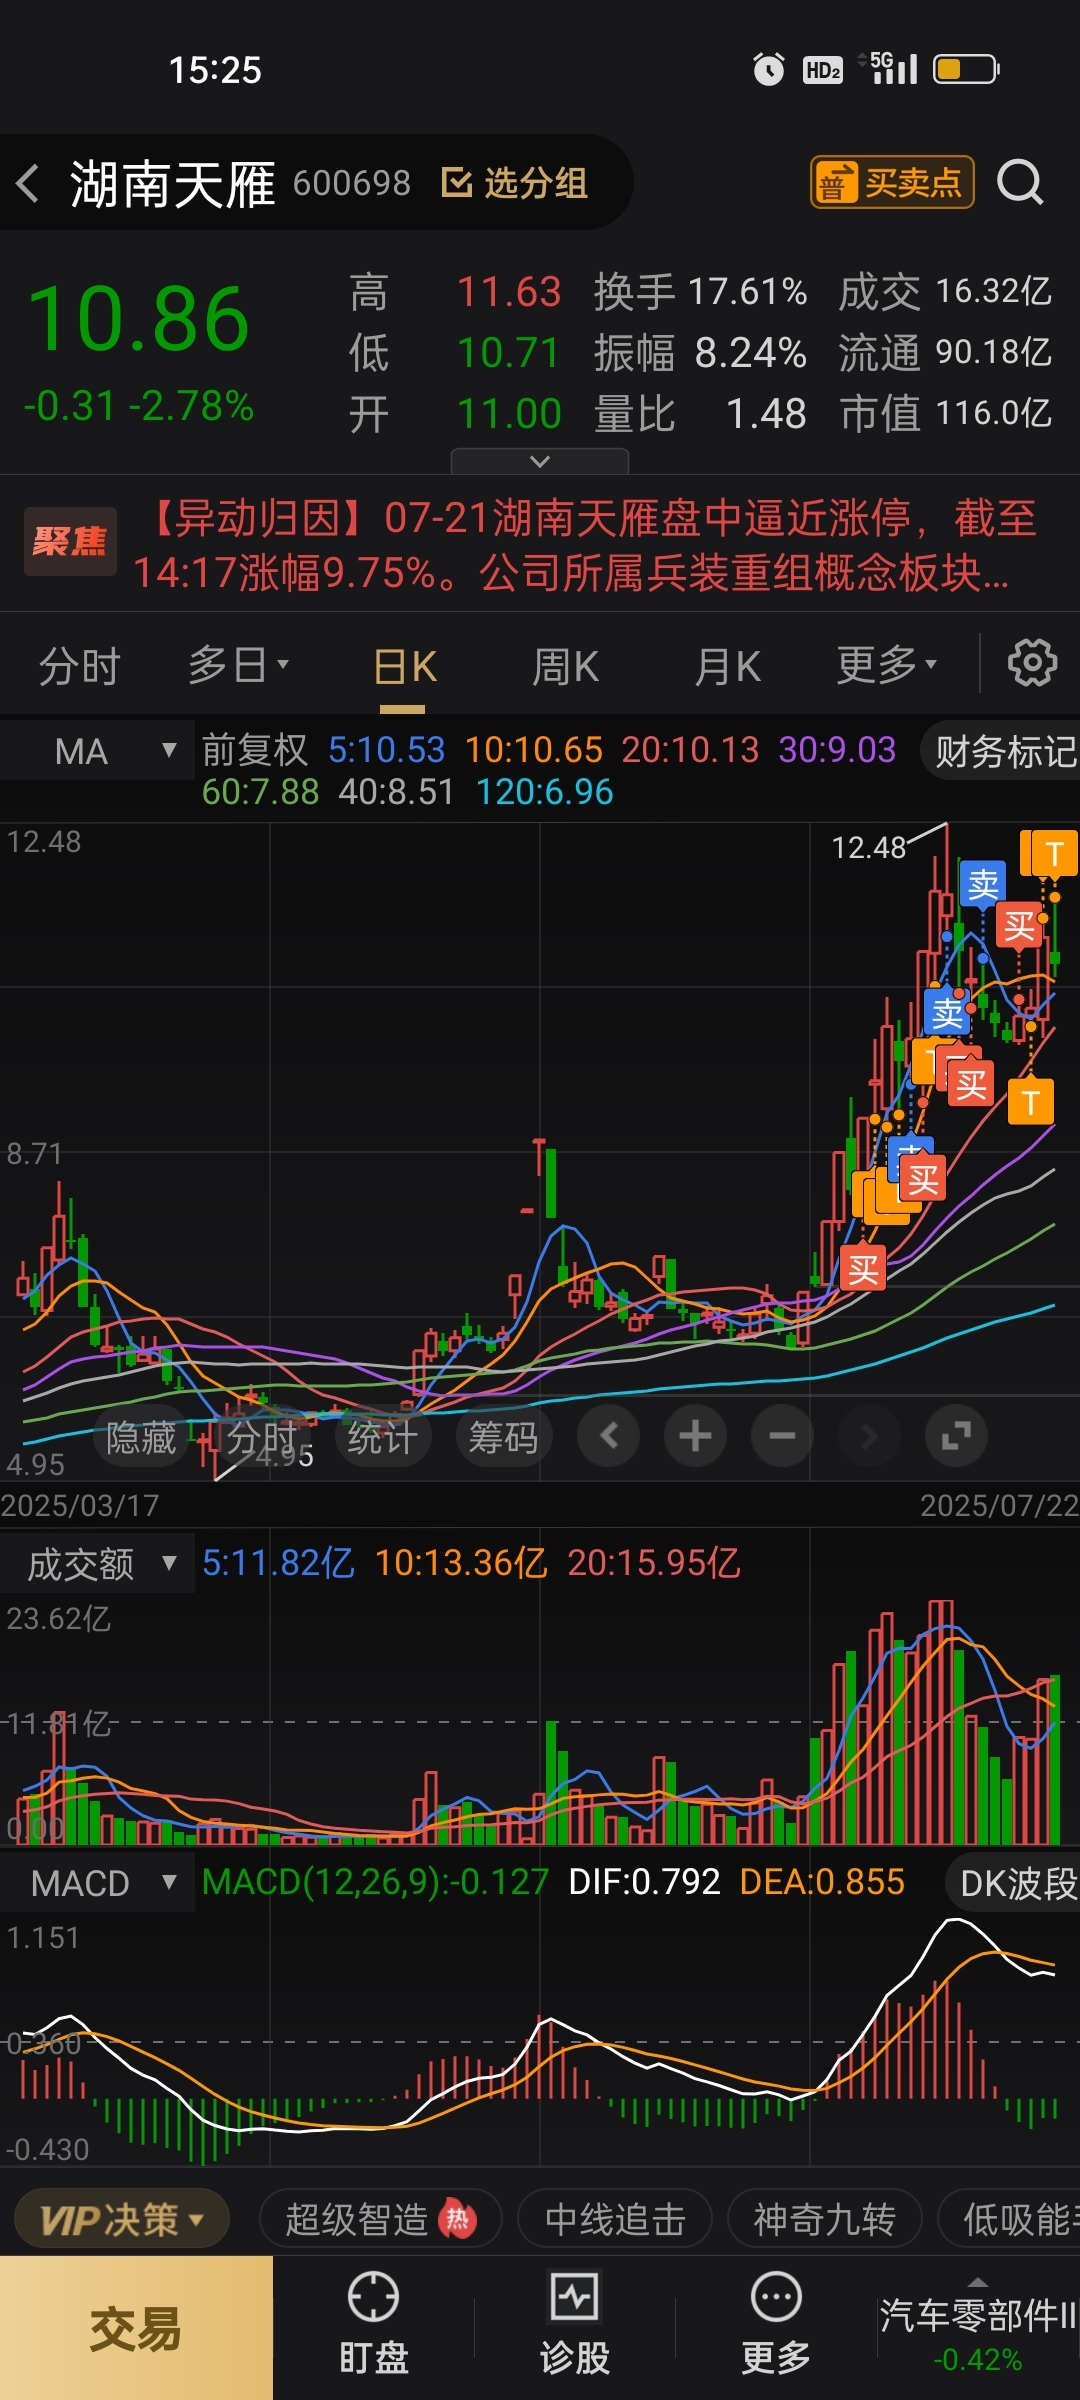This screenshot has height=2400, width=1080.
Task: Tap the hot badge on 超级智造
Action: pyautogui.click(x=458, y=2220)
